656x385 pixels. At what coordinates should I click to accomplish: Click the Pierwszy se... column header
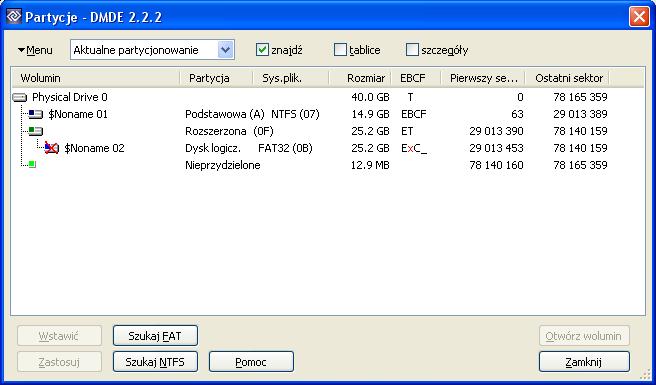[483, 78]
